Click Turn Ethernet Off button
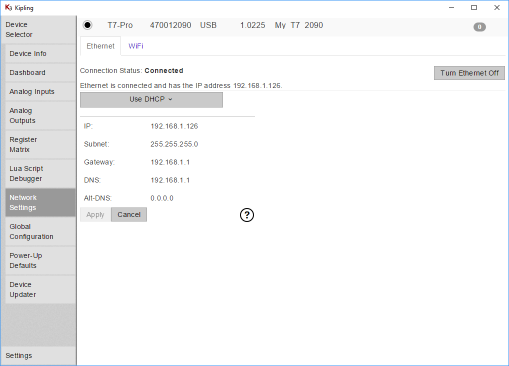The height and width of the screenshot is (366, 509). (x=469, y=73)
